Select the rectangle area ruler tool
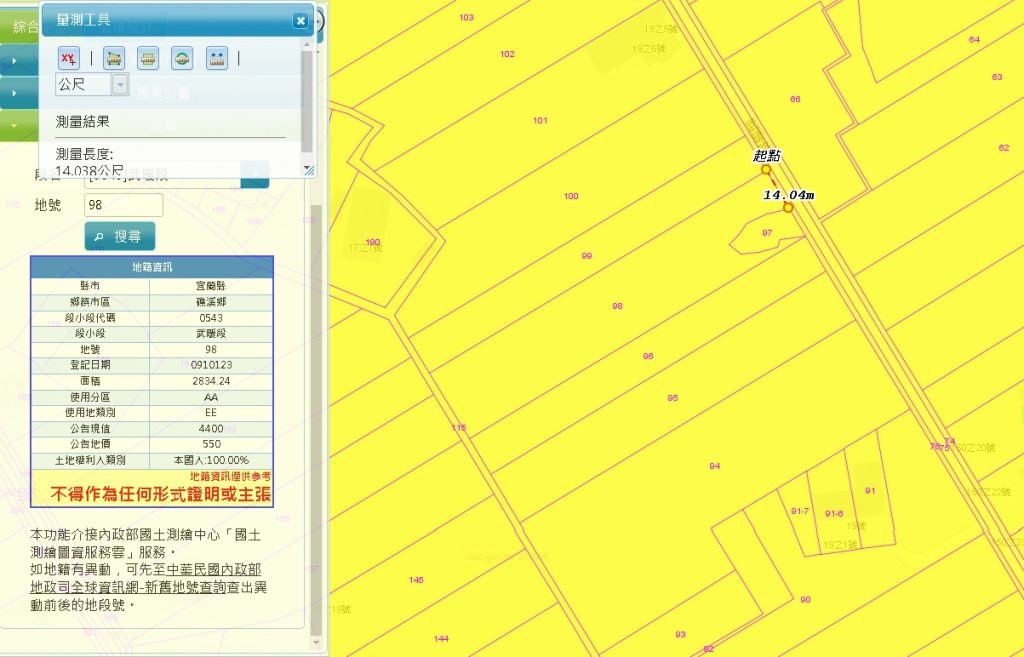Image resolution: width=1024 pixels, height=657 pixels. 148,58
